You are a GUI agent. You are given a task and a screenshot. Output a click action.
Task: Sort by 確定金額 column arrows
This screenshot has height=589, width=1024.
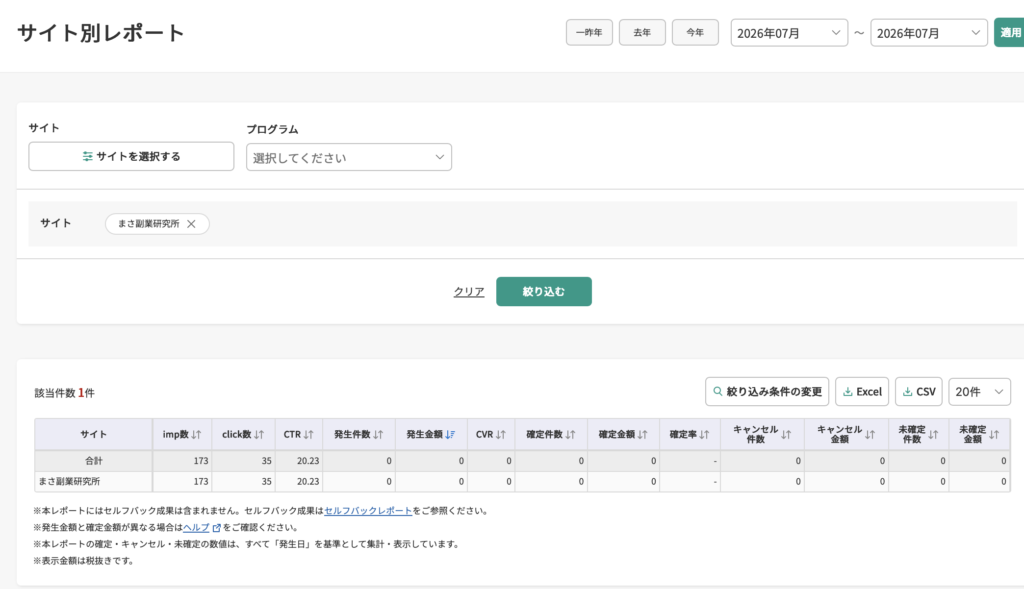643,434
